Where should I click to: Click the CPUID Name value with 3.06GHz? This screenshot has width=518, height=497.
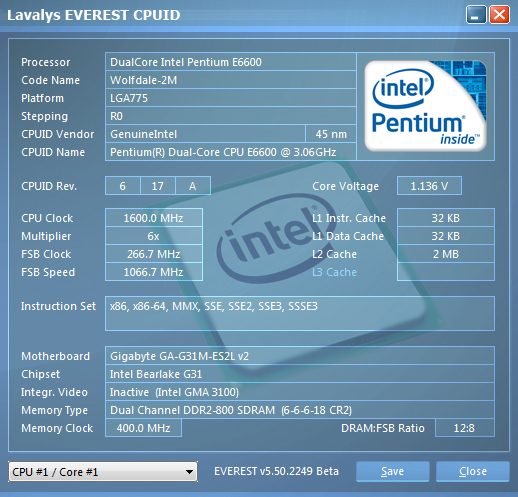click(x=231, y=152)
